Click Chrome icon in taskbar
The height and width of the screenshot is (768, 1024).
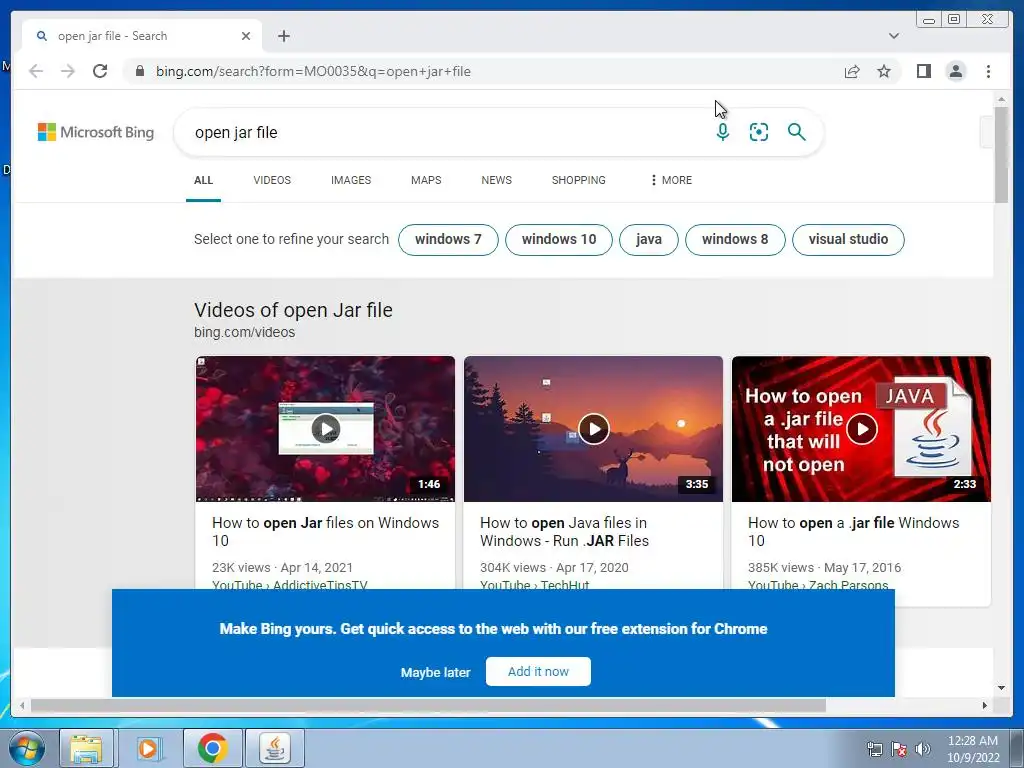212,748
